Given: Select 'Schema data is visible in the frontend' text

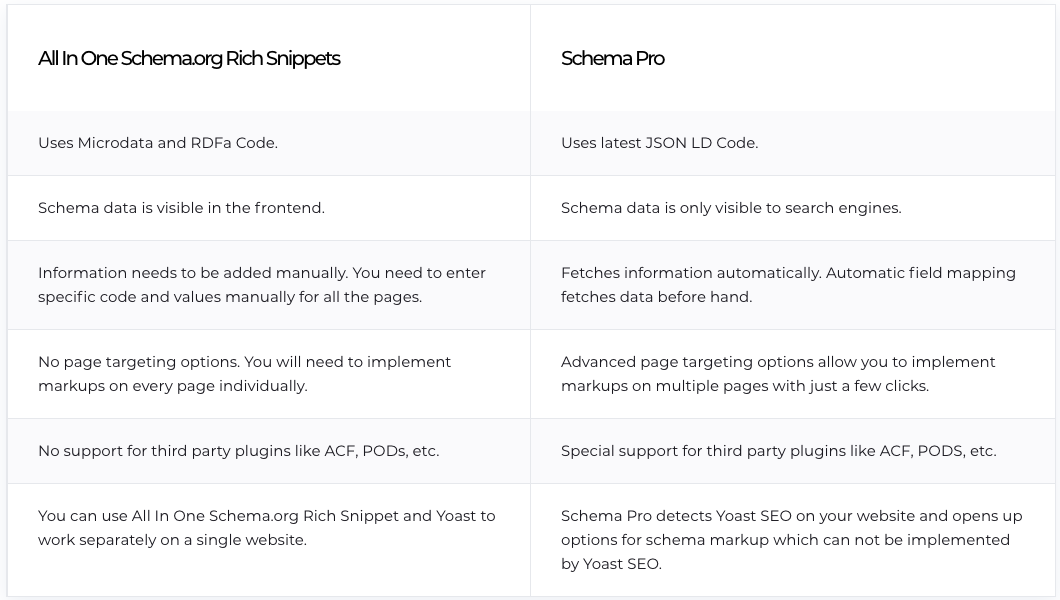Looking at the screenshot, I should pos(181,208).
